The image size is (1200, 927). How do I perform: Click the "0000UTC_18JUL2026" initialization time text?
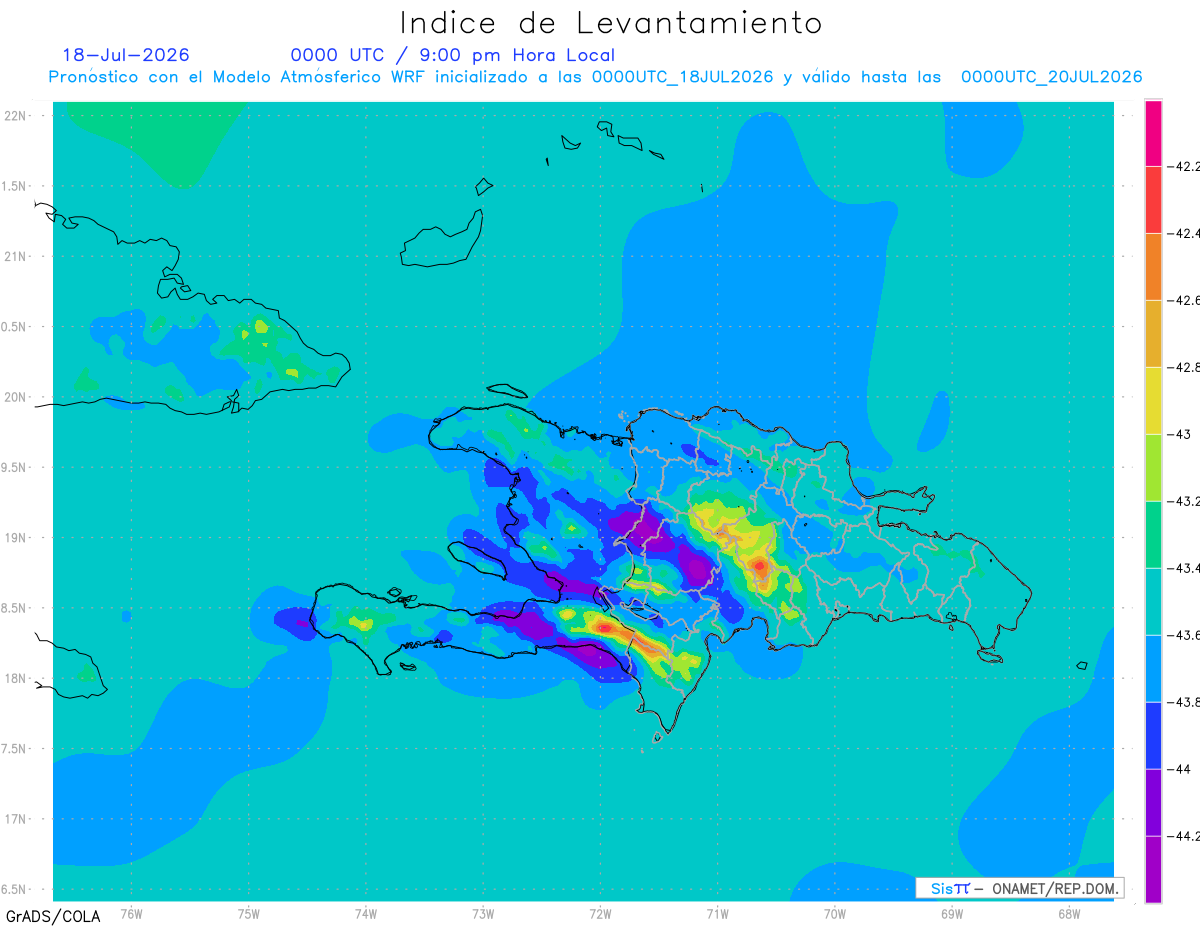(683, 77)
